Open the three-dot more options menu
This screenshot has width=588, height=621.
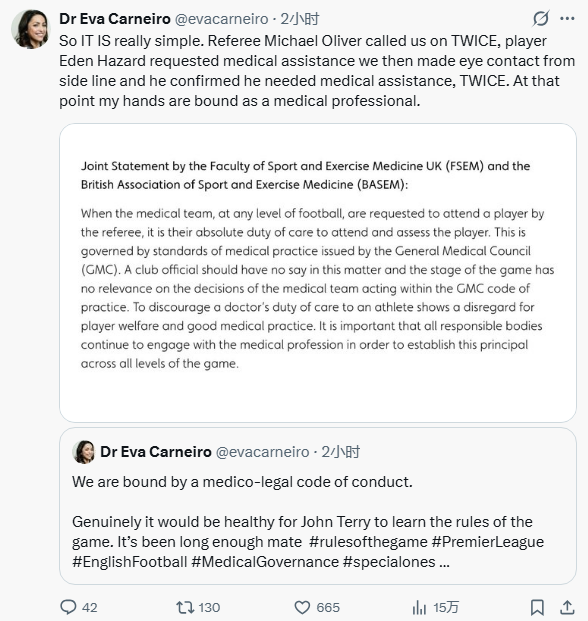[567, 18]
